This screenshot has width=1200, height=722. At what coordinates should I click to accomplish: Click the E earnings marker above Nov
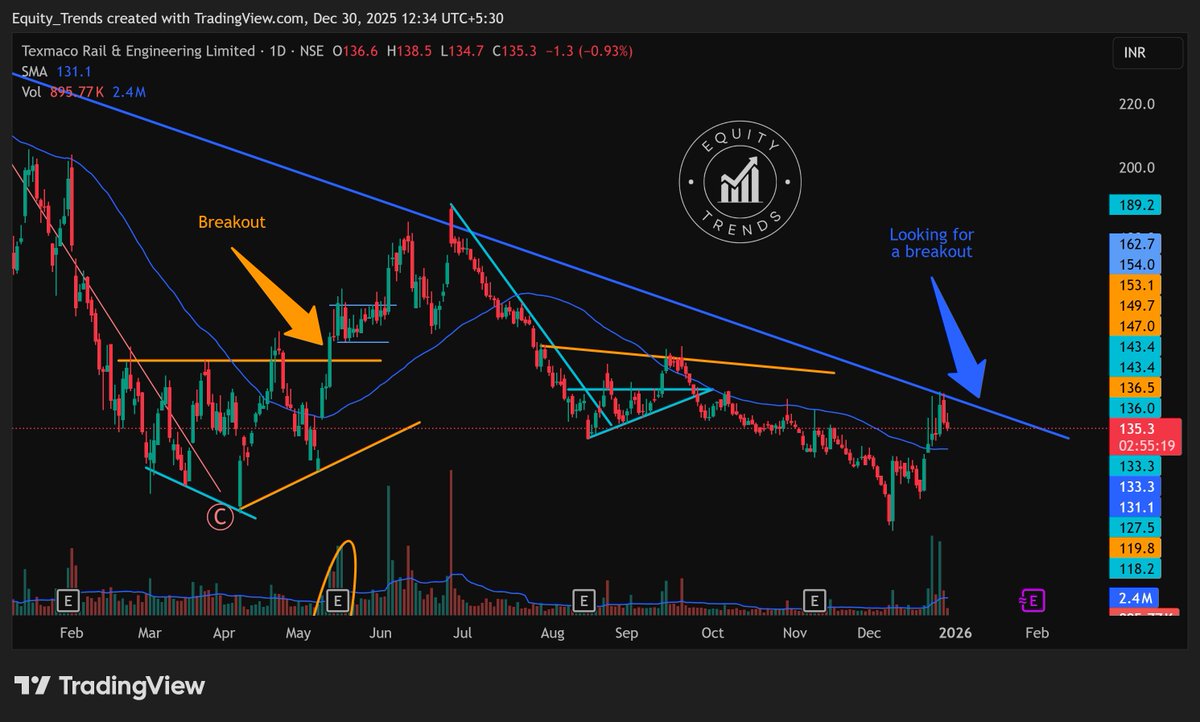[815, 600]
